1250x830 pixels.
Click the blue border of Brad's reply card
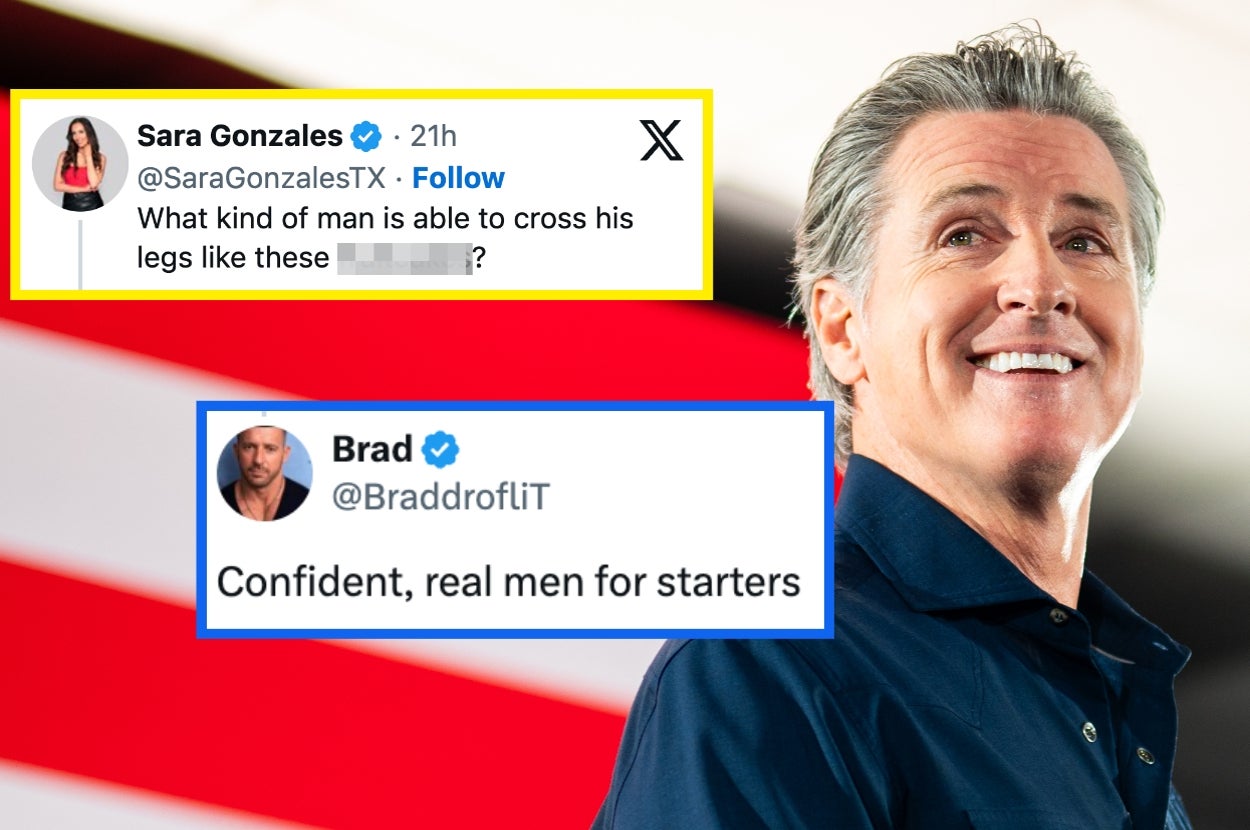point(515,406)
